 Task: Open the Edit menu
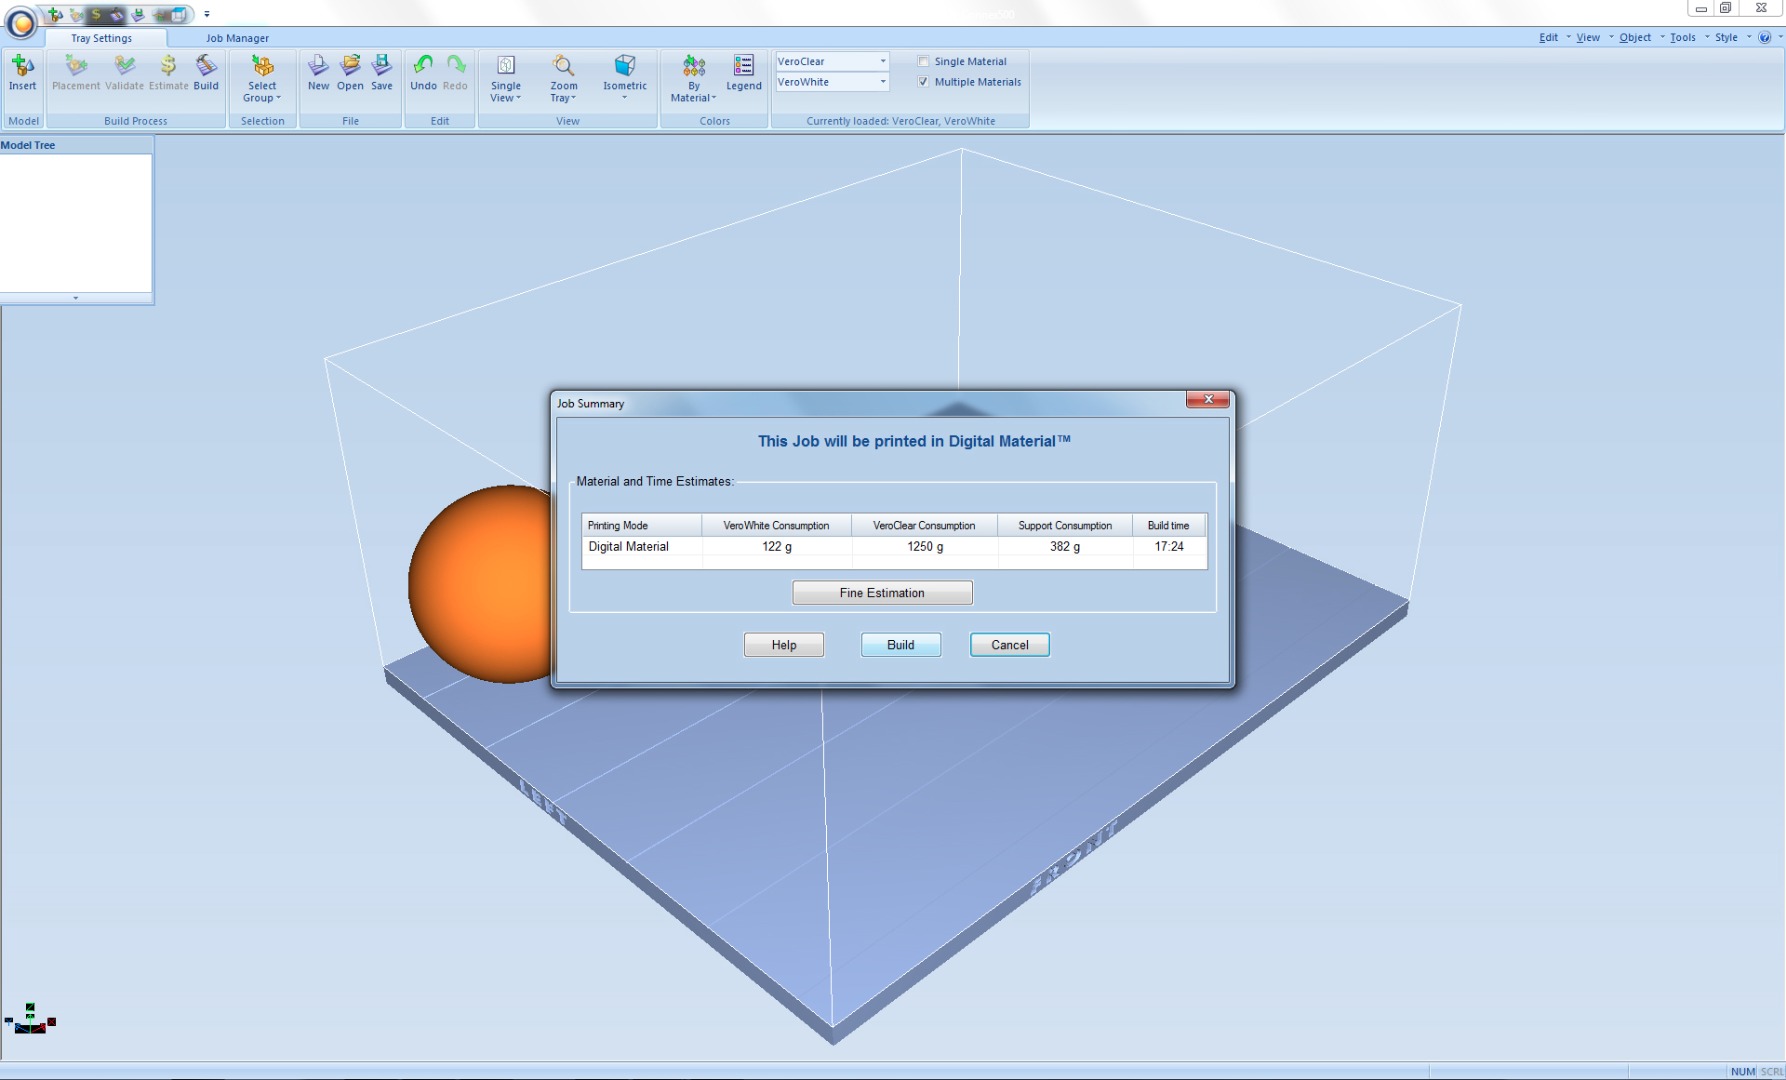(x=1548, y=37)
